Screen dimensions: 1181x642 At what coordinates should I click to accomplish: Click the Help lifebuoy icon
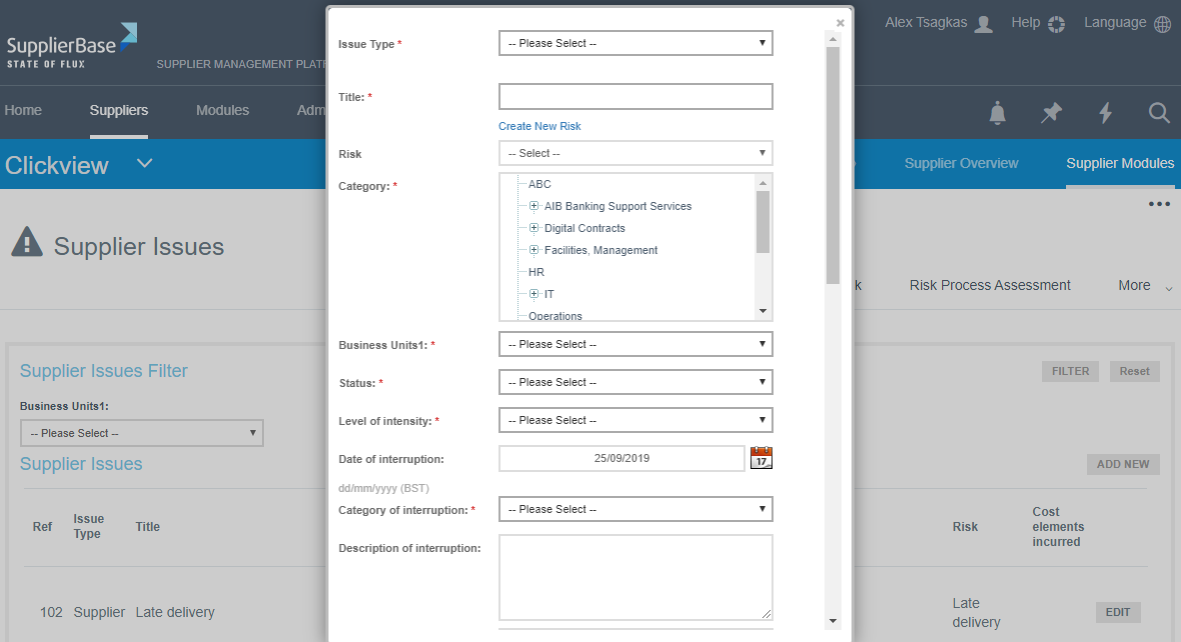pos(1056,24)
